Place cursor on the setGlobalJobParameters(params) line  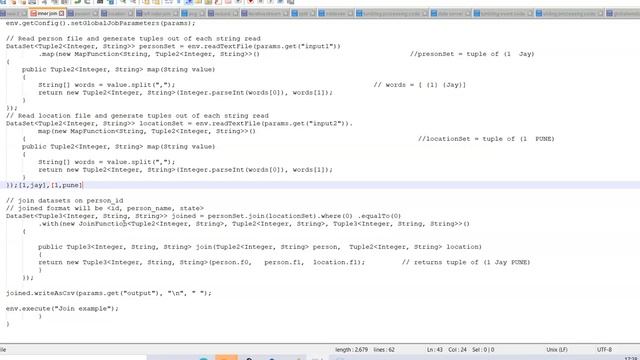[100, 23]
